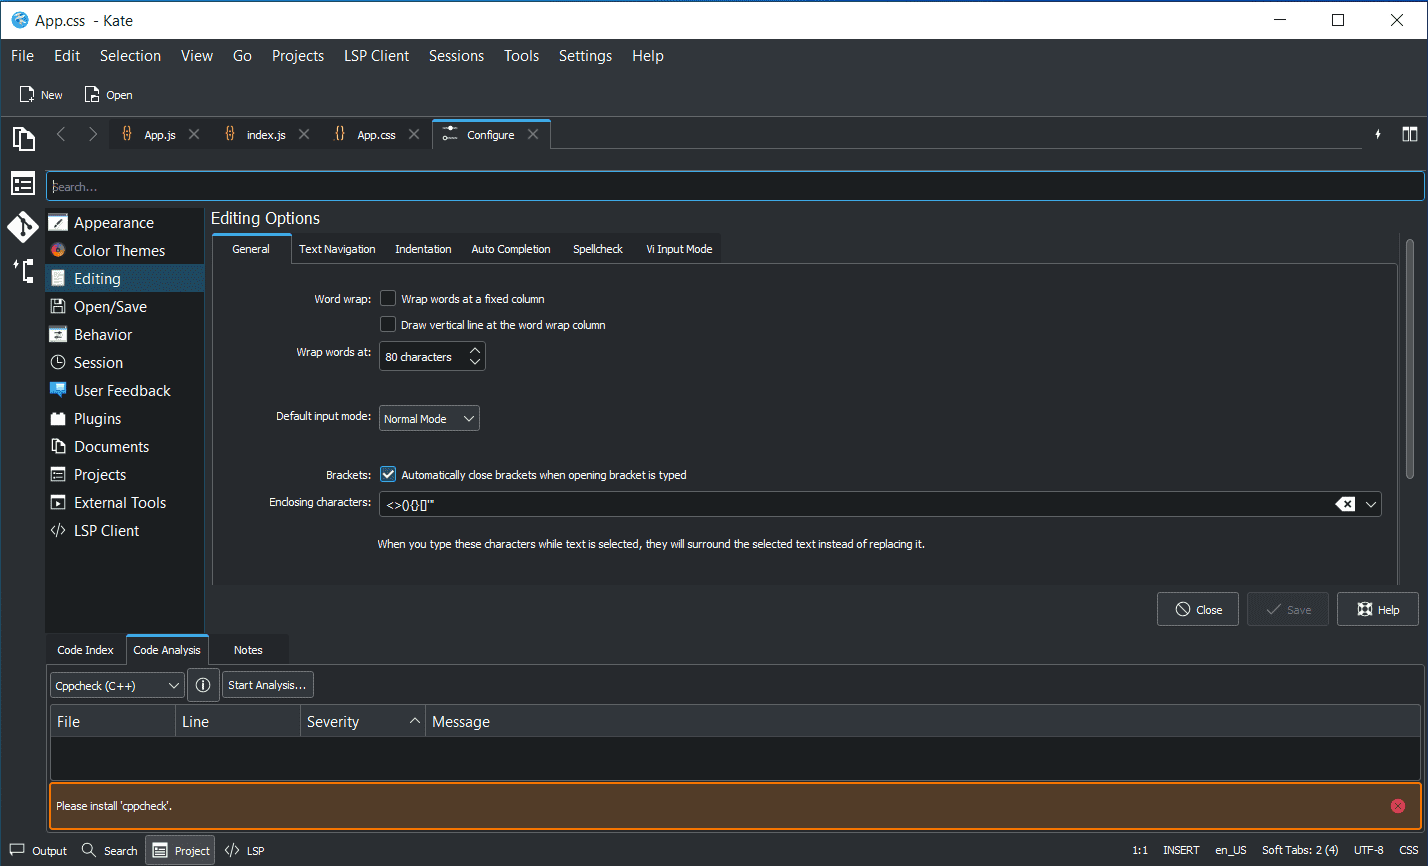Open the symbol outline sidebar icon

pyautogui.click(x=23, y=271)
